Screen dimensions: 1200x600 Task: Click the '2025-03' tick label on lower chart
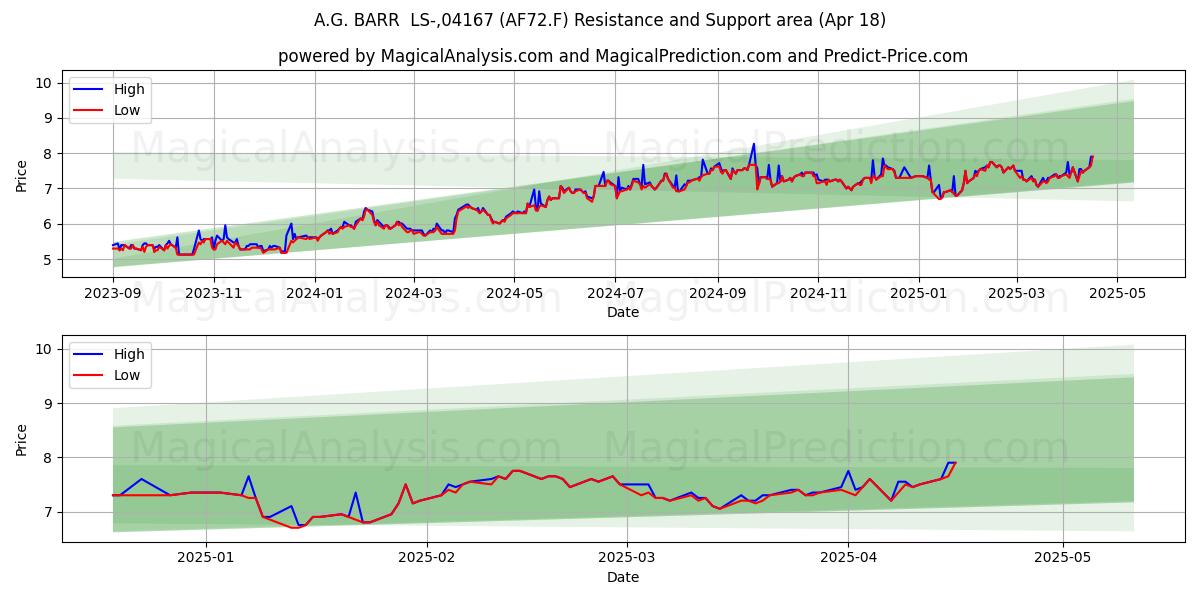pos(627,559)
